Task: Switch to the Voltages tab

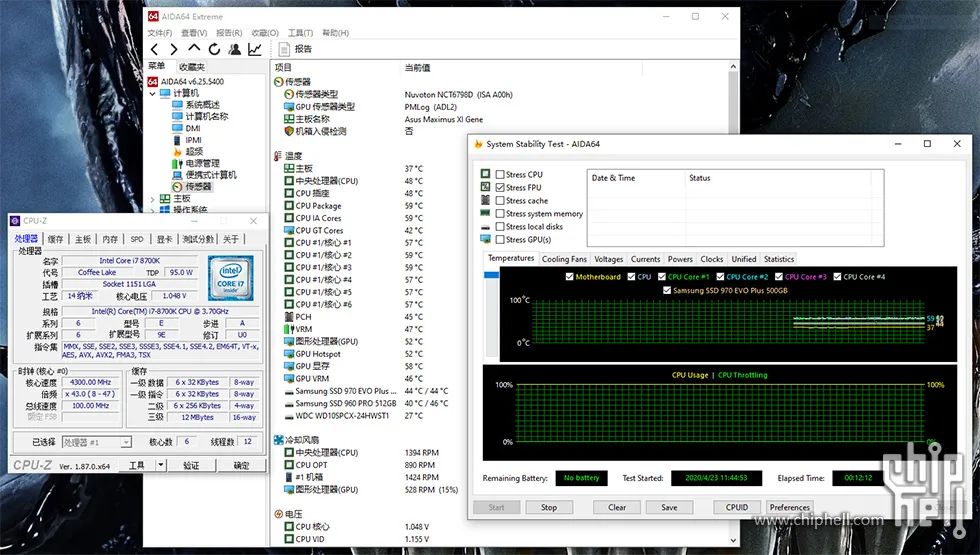Action: click(608, 259)
